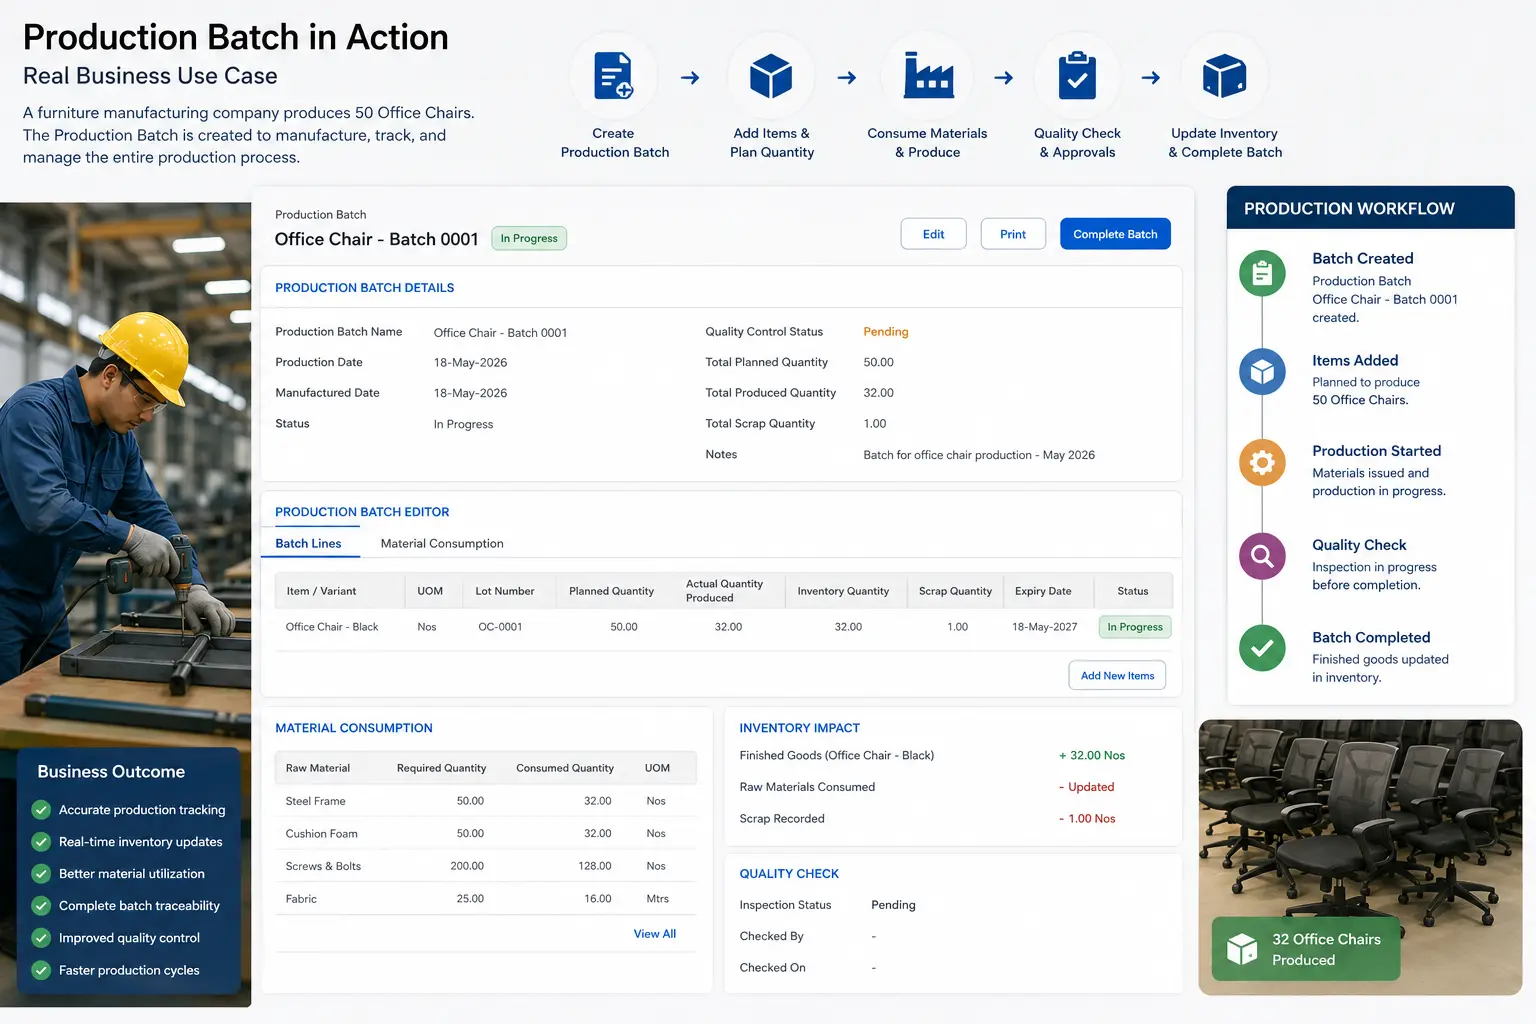
Task: Select the Items Added workflow step icon
Action: click(1262, 371)
